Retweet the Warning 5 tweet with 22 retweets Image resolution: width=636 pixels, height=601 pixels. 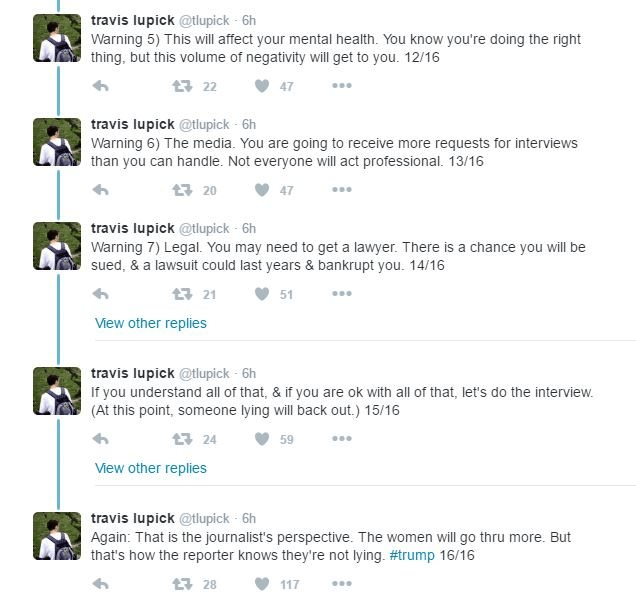click(x=182, y=86)
